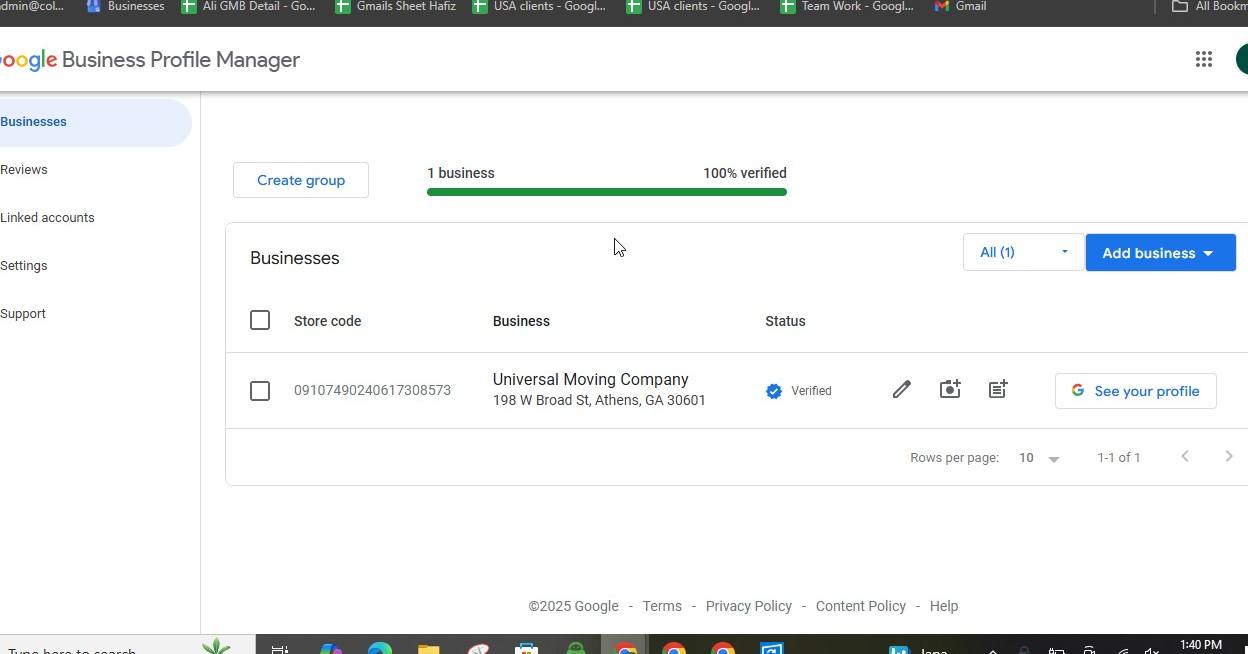Open Support in the left sidebar
This screenshot has height=654, width=1248.
[23, 314]
